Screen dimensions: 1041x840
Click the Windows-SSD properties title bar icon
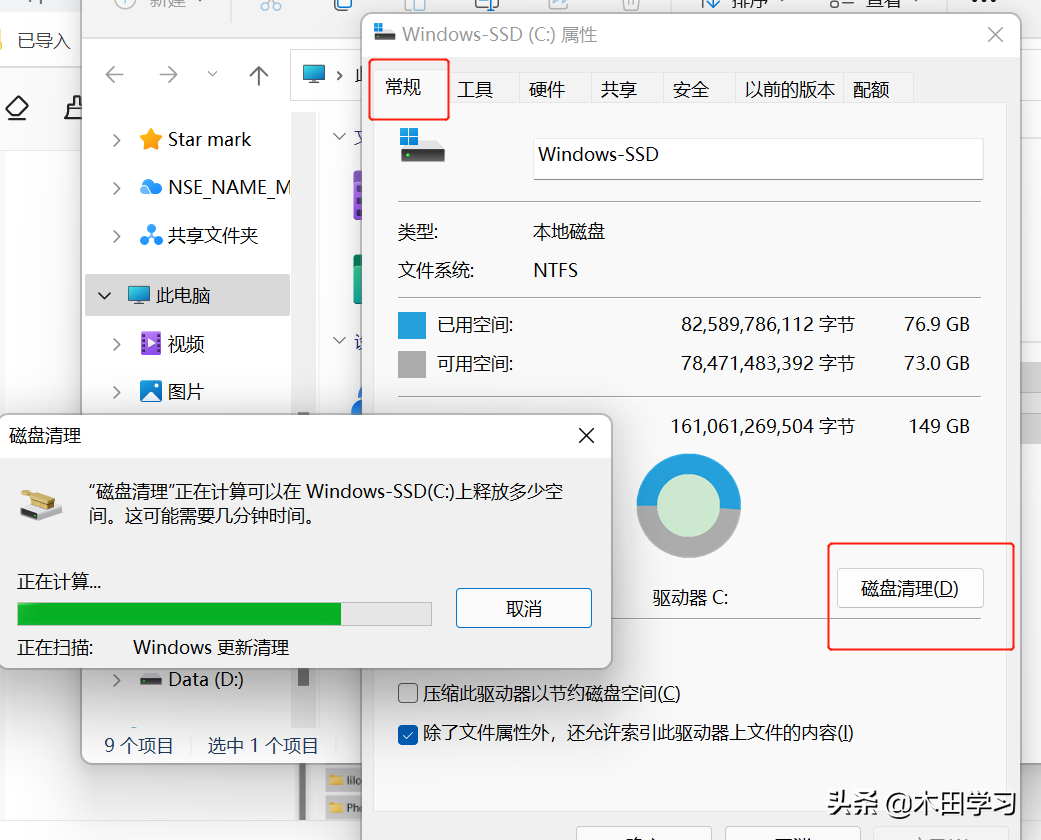(384, 33)
